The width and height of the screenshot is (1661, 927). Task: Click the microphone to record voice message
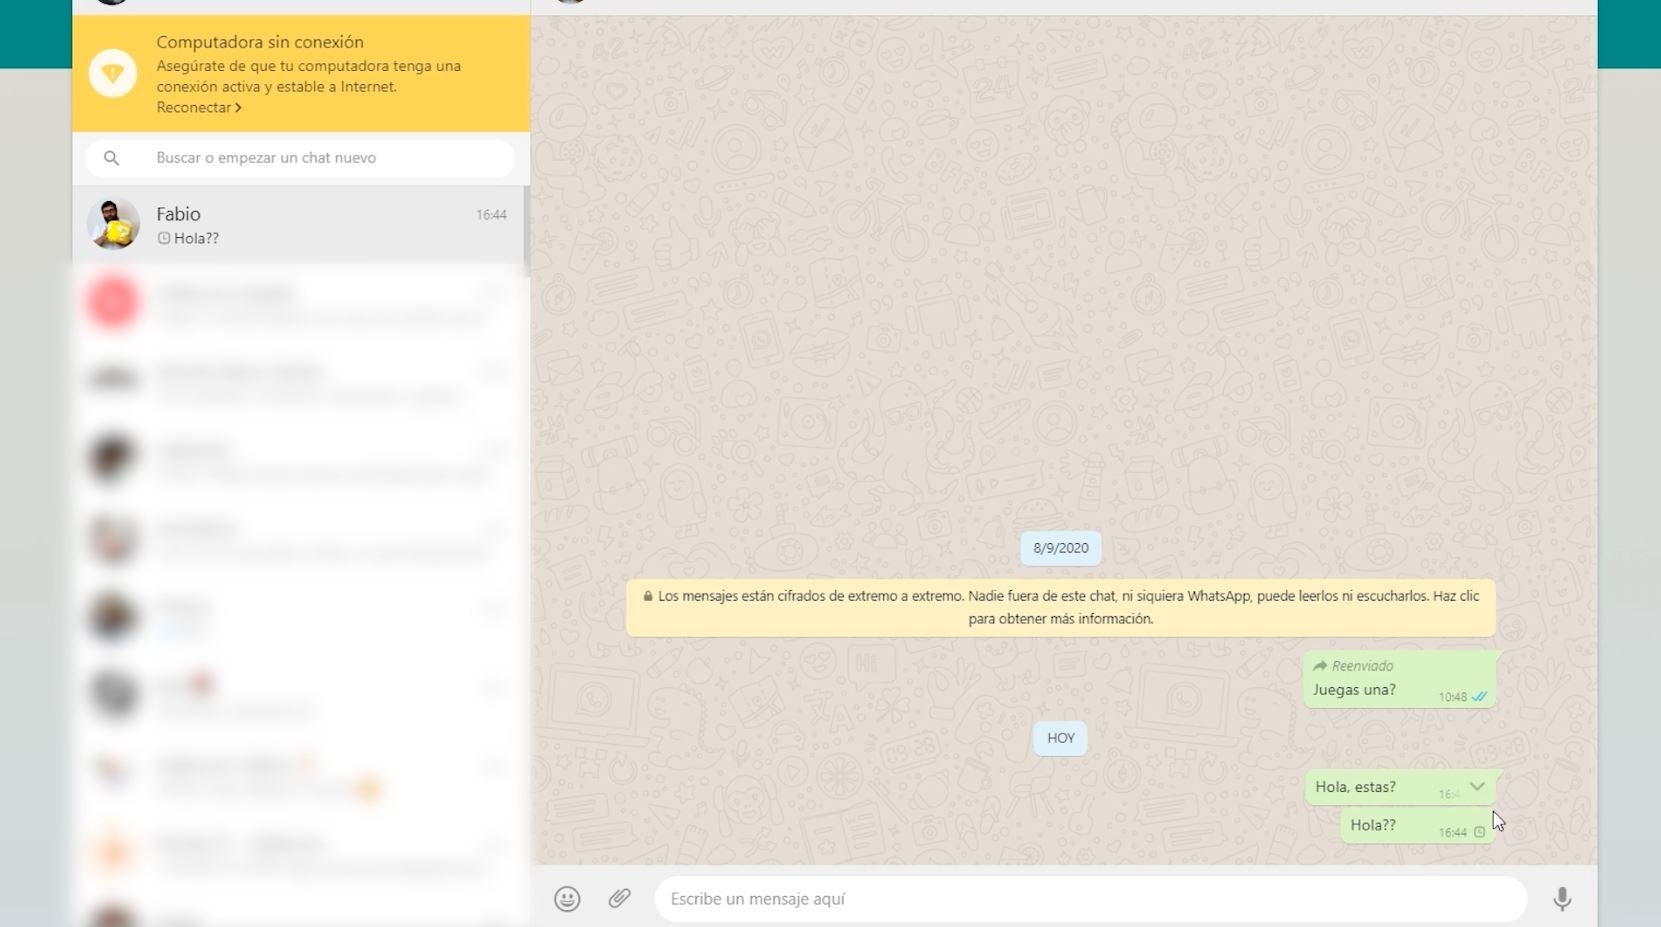[x=1563, y=899]
